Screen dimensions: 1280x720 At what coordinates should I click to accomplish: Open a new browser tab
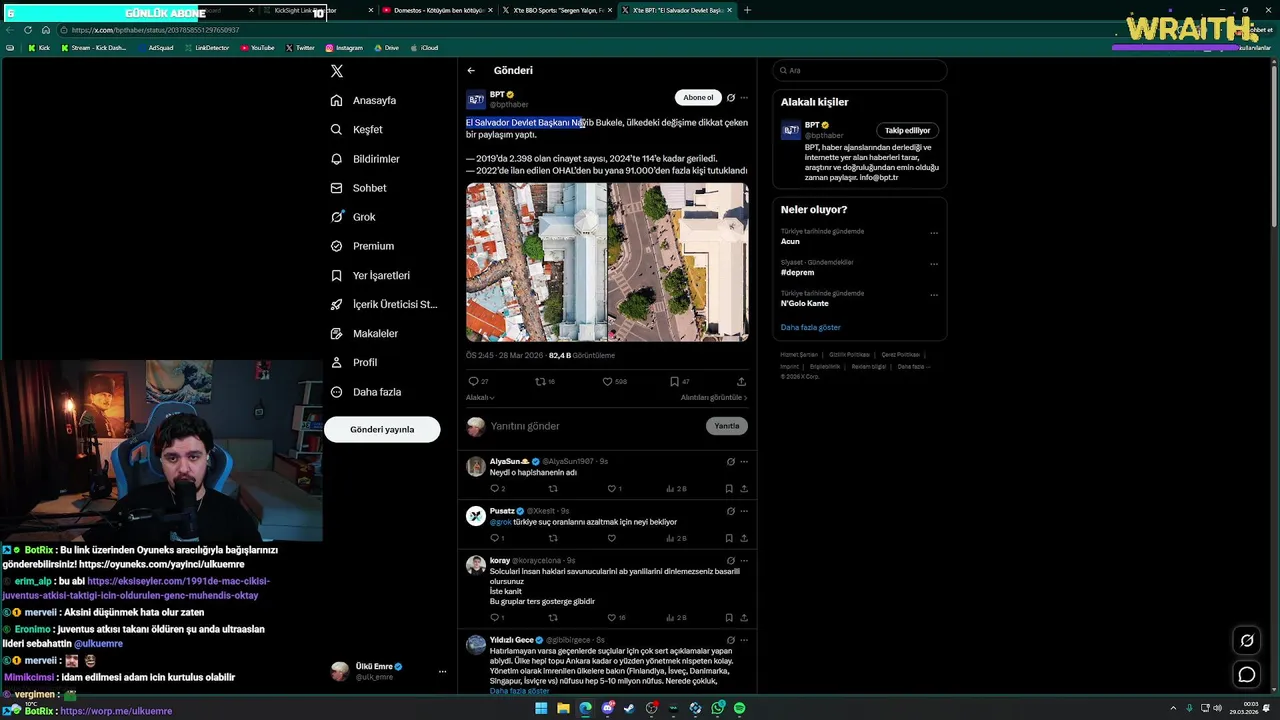(x=747, y=10)
